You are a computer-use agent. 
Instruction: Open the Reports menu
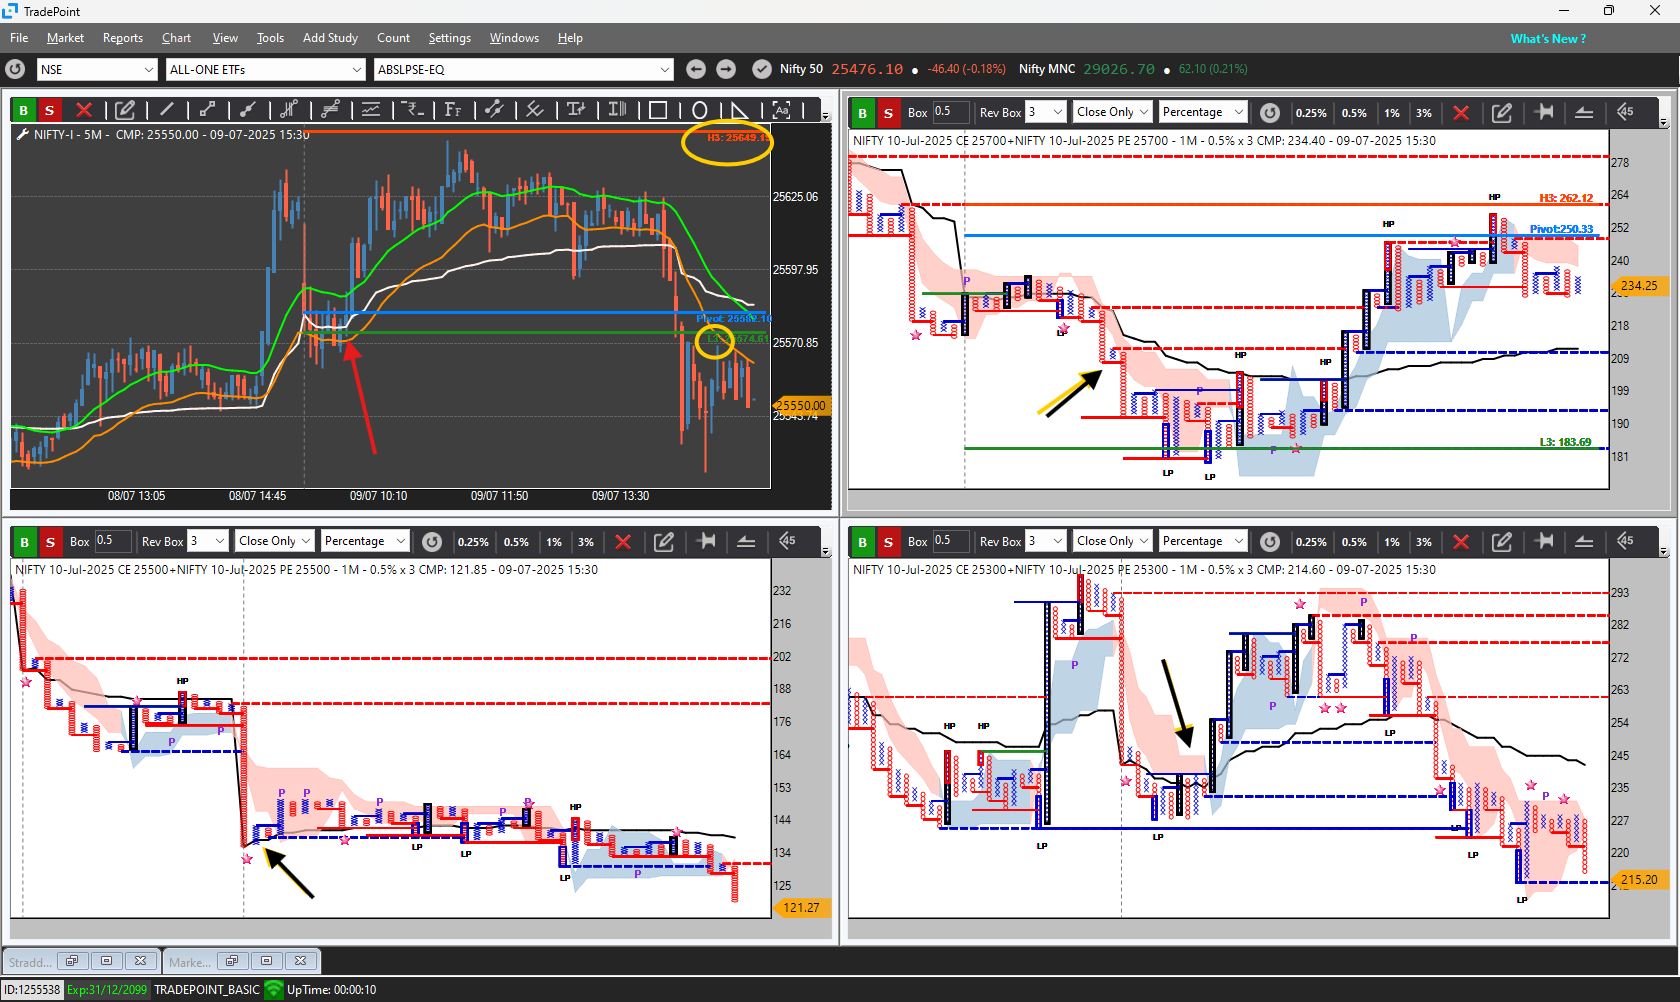[123, 38]
